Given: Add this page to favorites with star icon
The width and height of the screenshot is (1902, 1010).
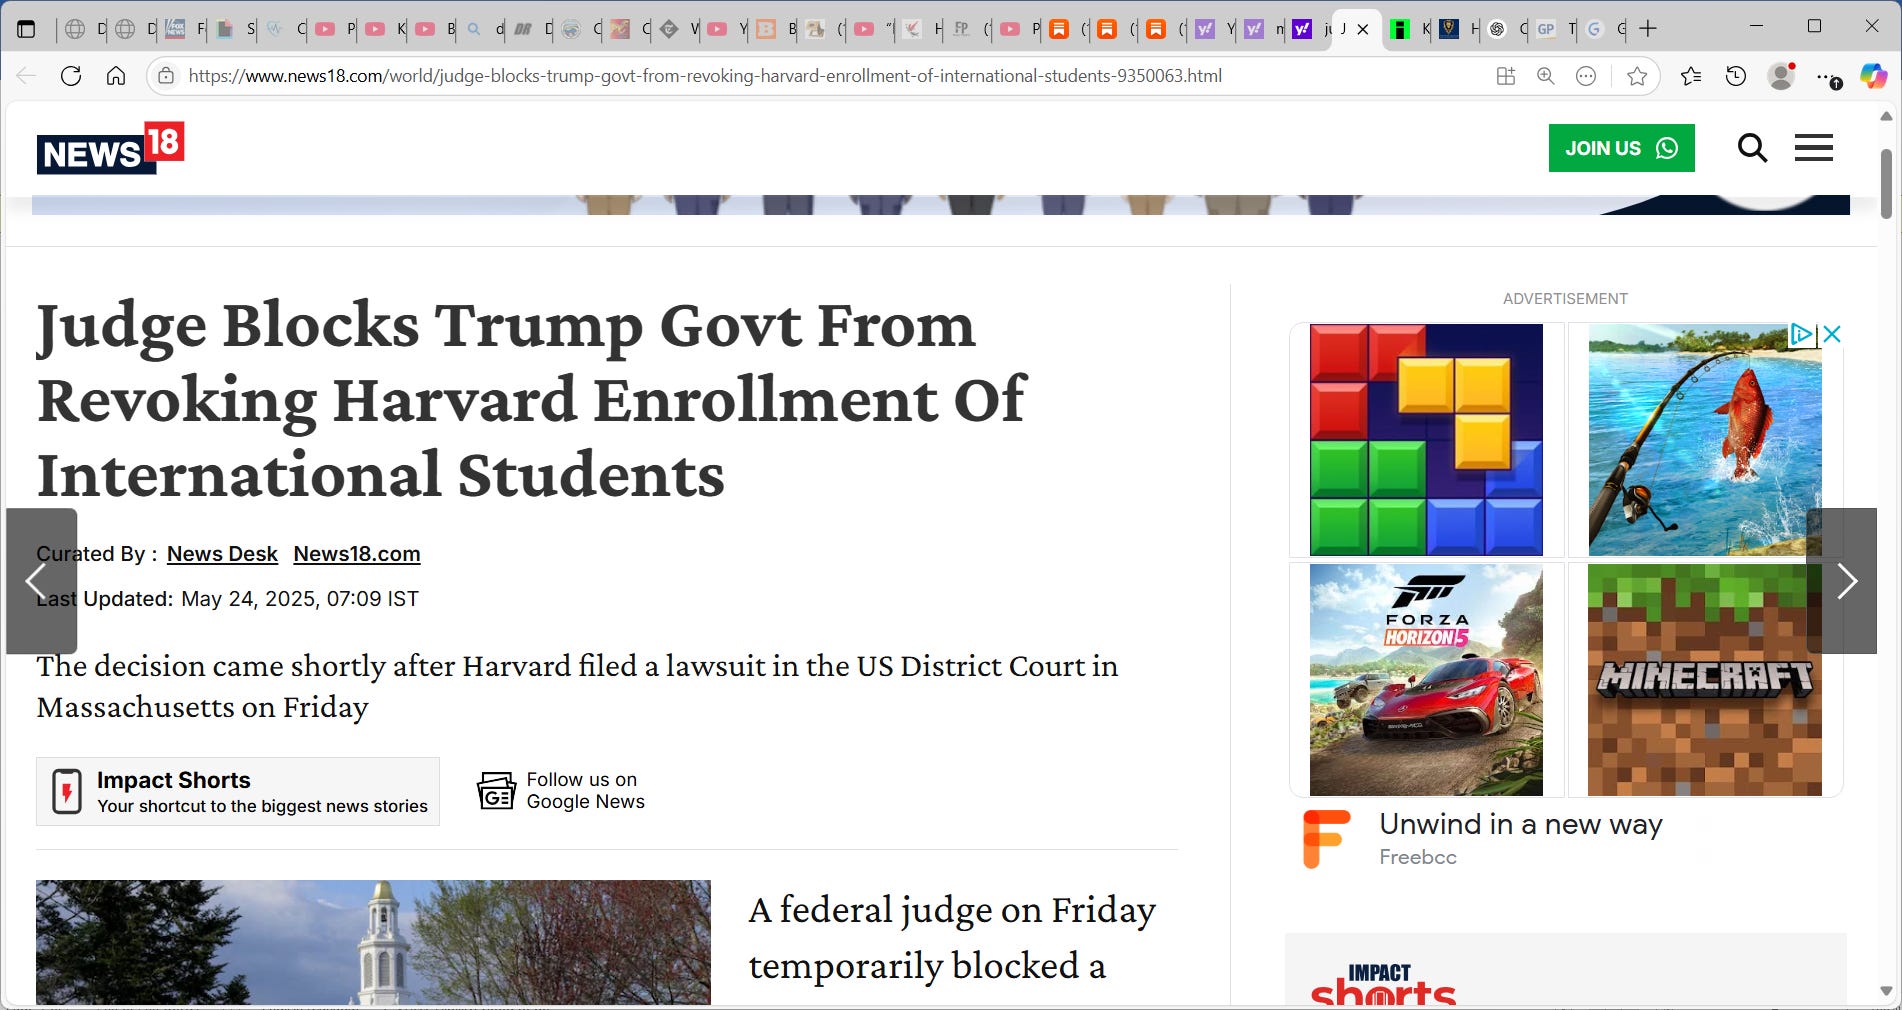Looking at the screenshot, I should click(x=1637, y=76).
